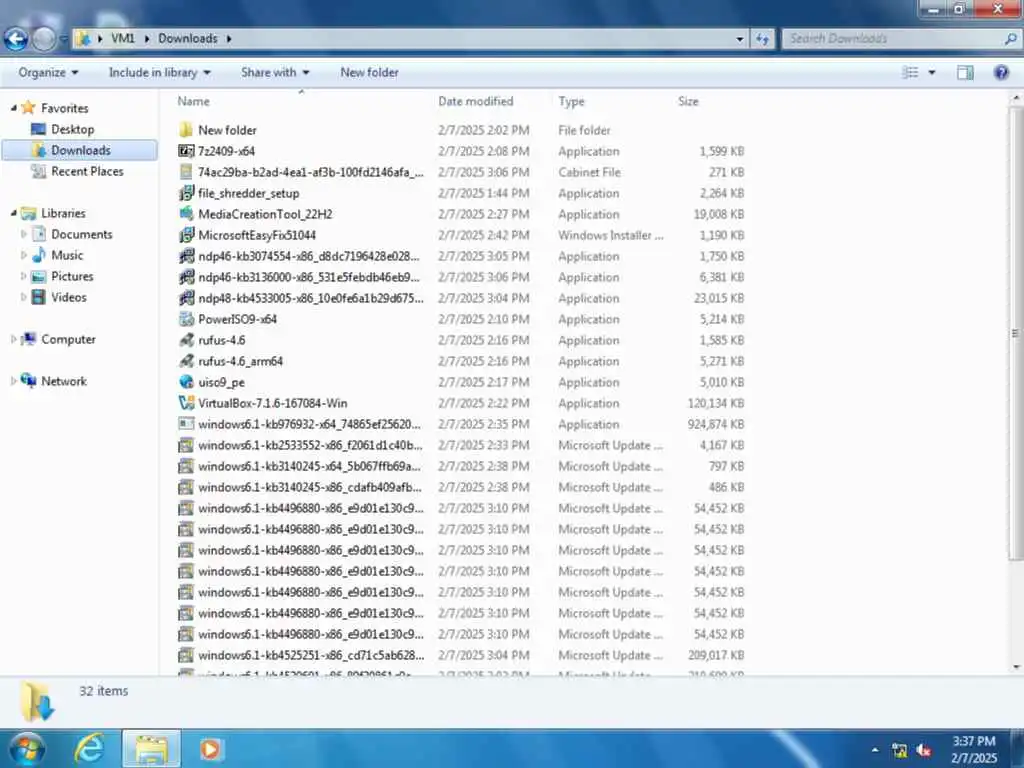
Task: Open the Organize dropdown menu
Action: [48, 72]
